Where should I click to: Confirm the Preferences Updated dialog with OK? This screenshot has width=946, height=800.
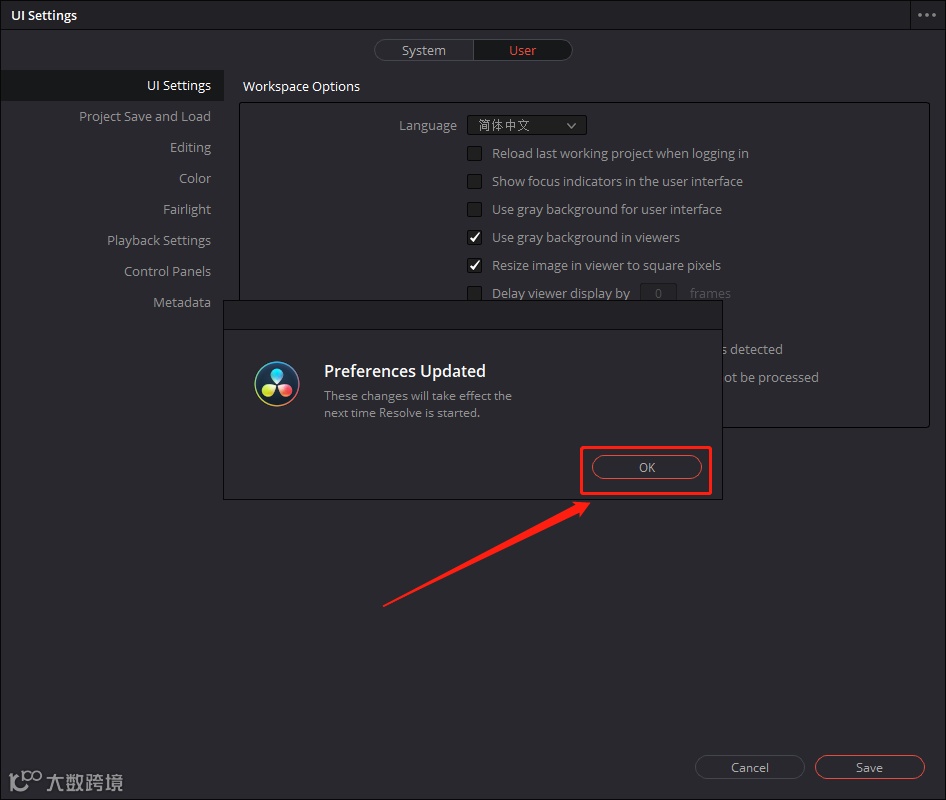[x=647, y=468]
